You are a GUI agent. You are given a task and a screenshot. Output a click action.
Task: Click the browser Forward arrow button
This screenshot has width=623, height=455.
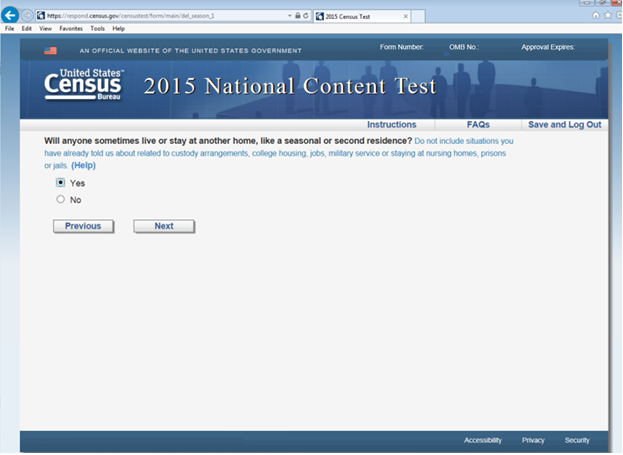coord(27,15)
